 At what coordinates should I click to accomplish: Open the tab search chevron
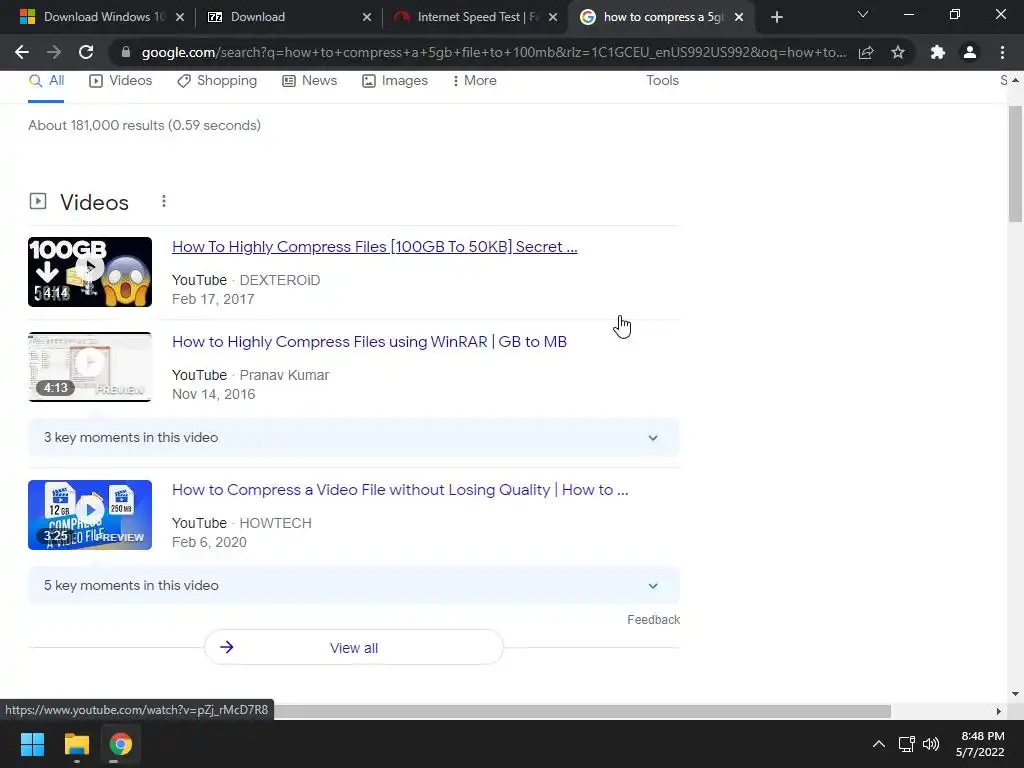click(x=863, y=14)
